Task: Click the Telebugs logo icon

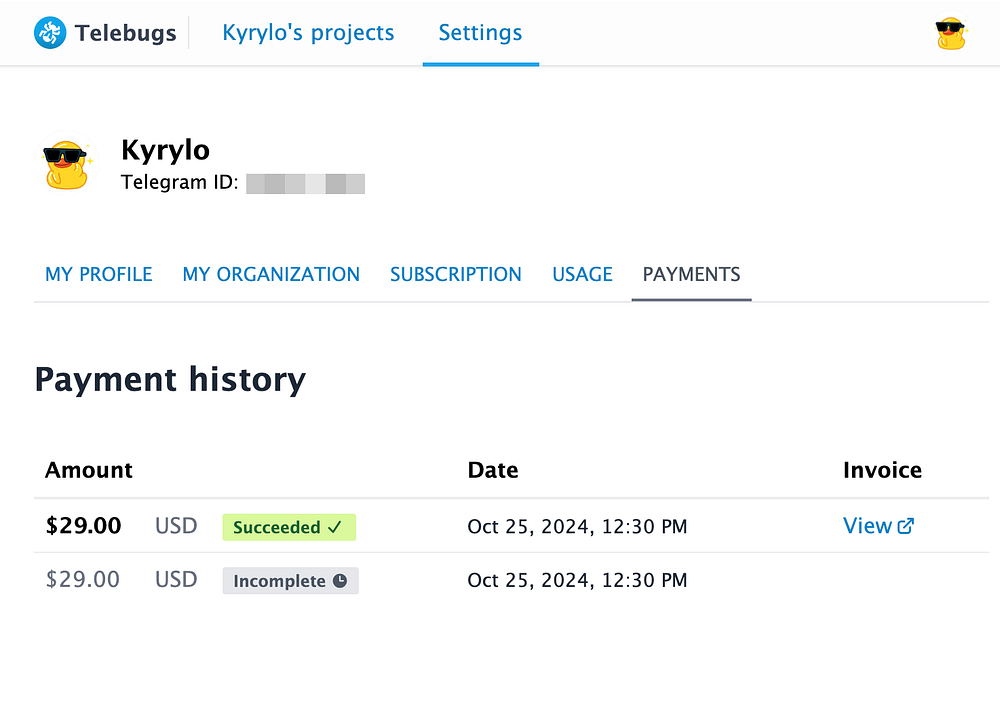Action: [50, 33]
